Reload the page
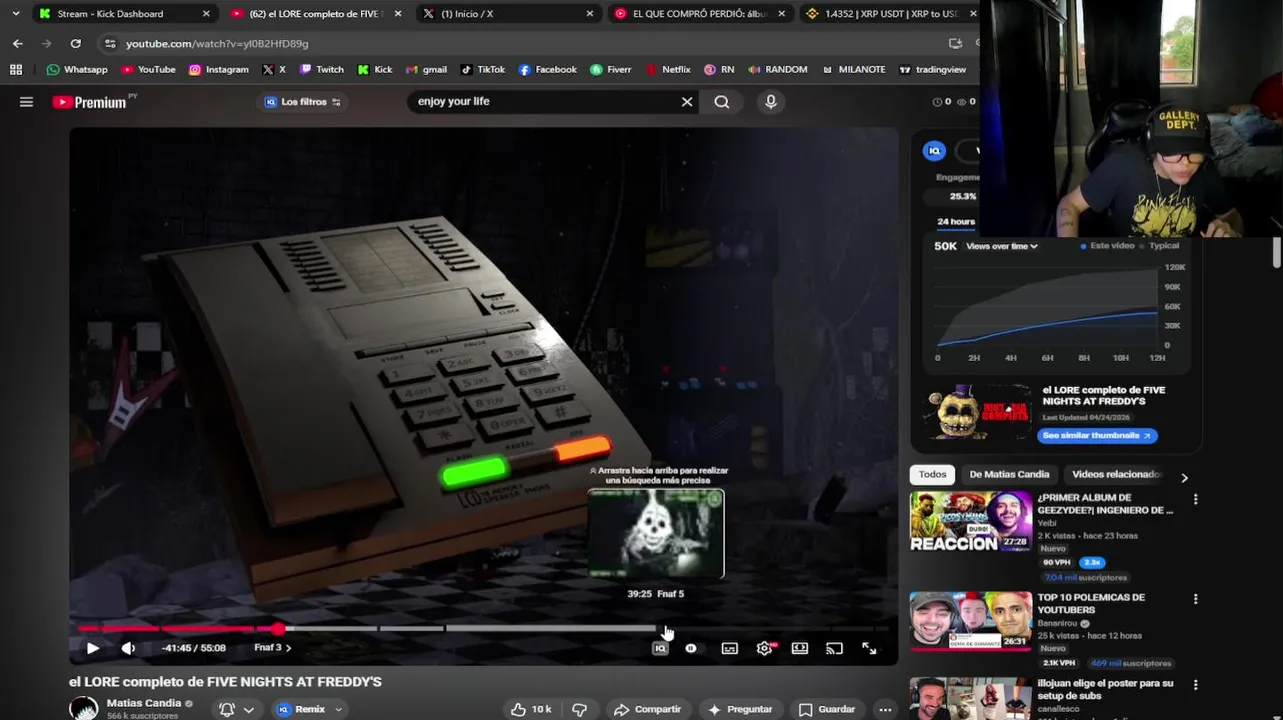Screen dimensions: 1283x720 (x=75, y=43)
